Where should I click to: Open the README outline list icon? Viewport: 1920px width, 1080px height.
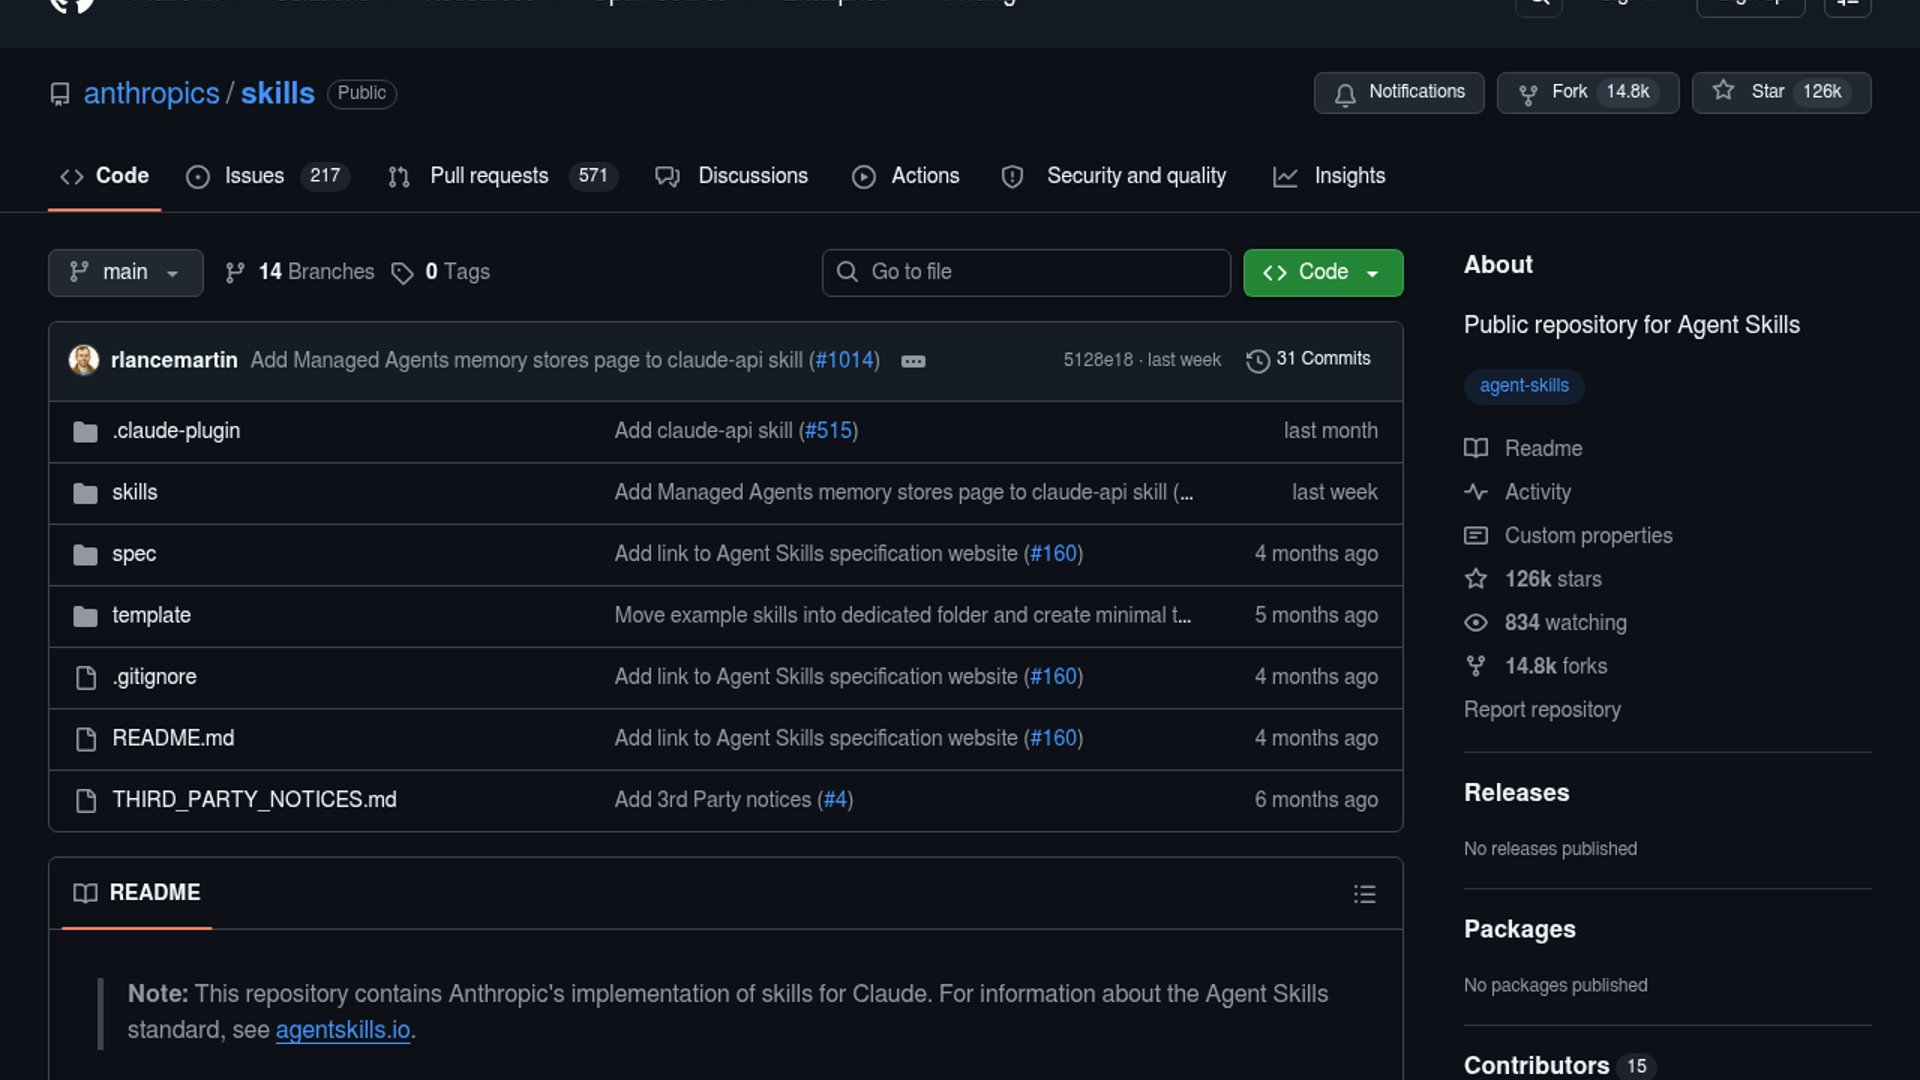point(1364,894)
